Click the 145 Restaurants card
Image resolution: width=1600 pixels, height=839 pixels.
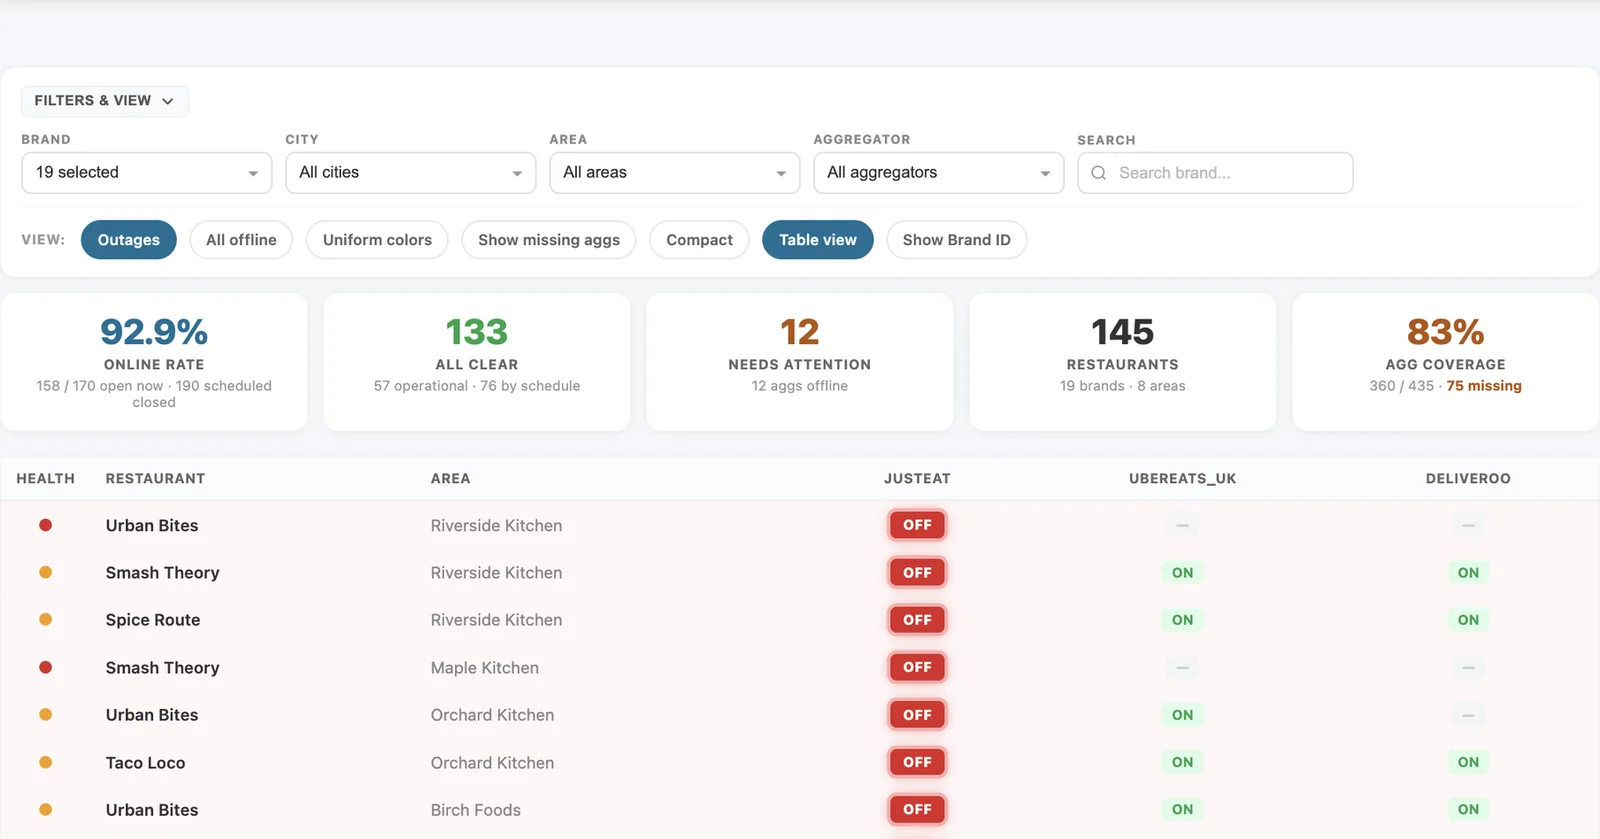[x=1123, y=362]
